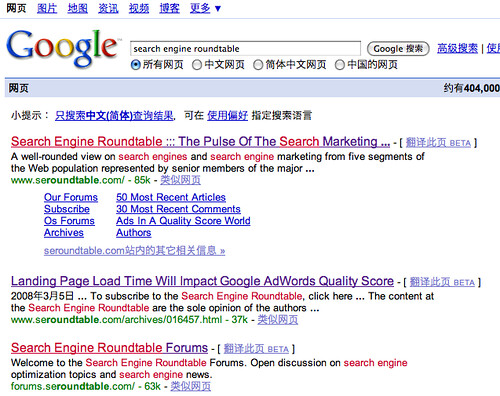The height and width of the screenshot is (396, 500).
Task: Click 类似网页 next to archives/016457.html
Action: click(278, 320)
